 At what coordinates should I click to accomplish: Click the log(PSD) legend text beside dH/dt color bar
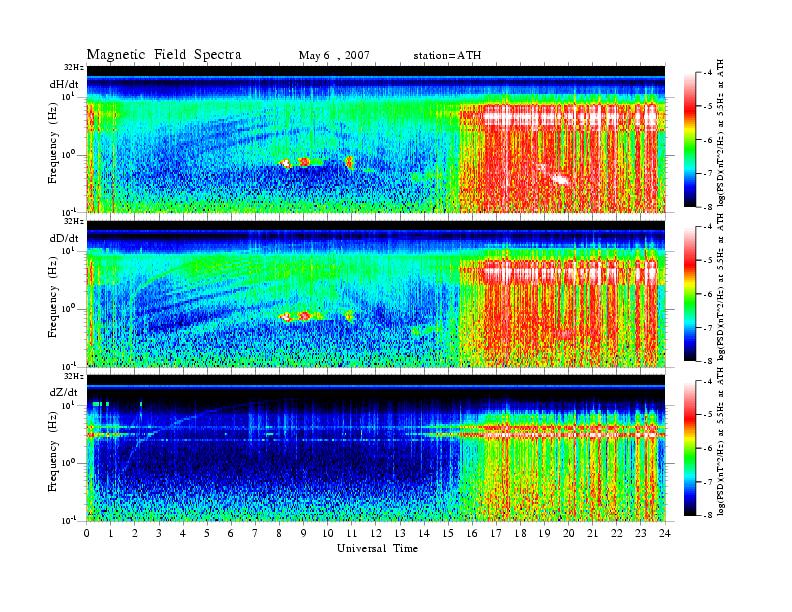[721, 133]
